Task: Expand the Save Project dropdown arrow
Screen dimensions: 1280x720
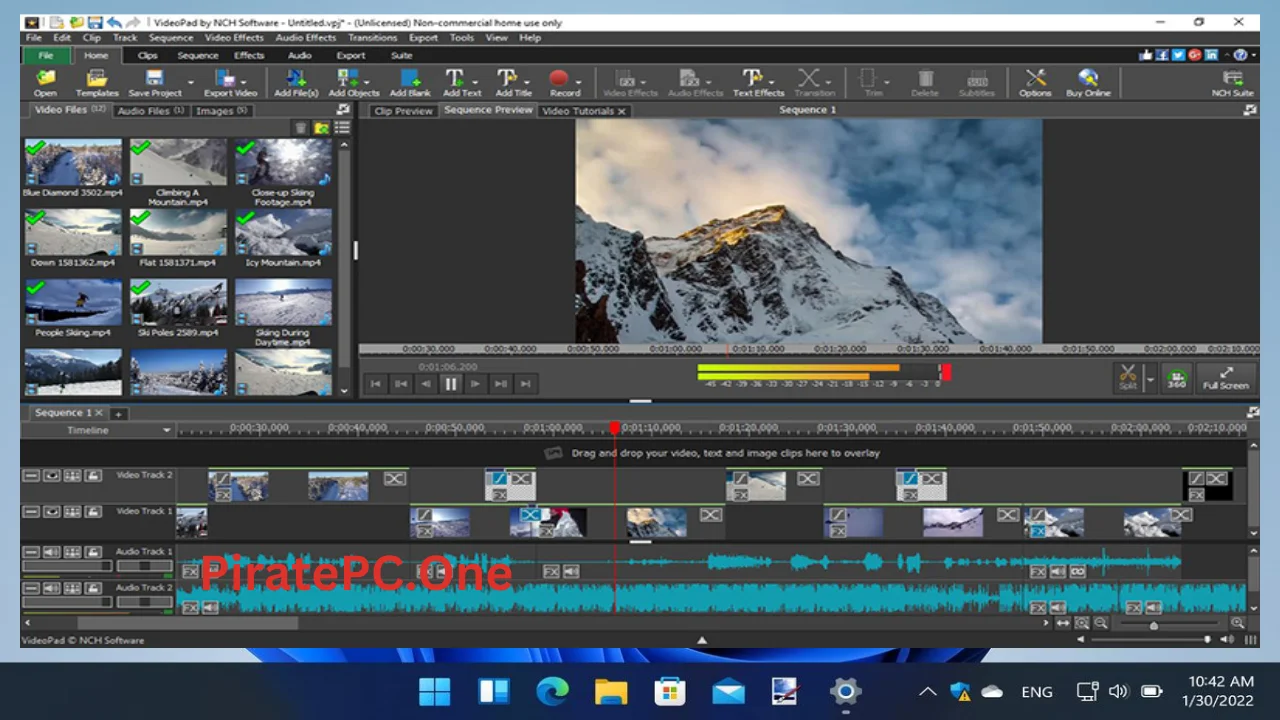Action: (x=190, y=83)
